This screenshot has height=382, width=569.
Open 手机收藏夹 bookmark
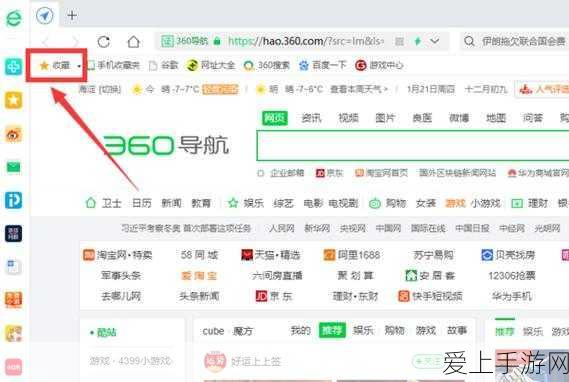pyautogui.click(x=114, y=66)
